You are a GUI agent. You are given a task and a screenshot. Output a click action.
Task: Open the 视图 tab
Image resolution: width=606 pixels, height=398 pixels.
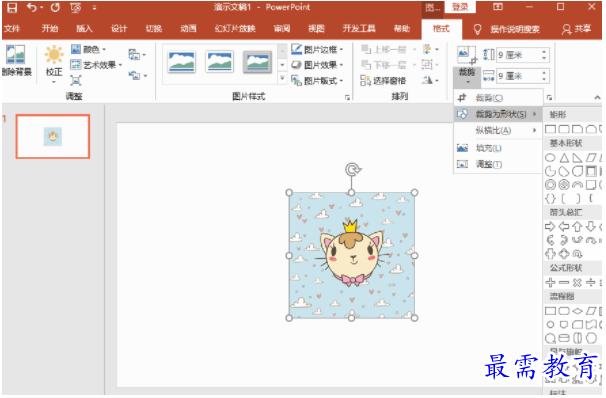(316, 29)
